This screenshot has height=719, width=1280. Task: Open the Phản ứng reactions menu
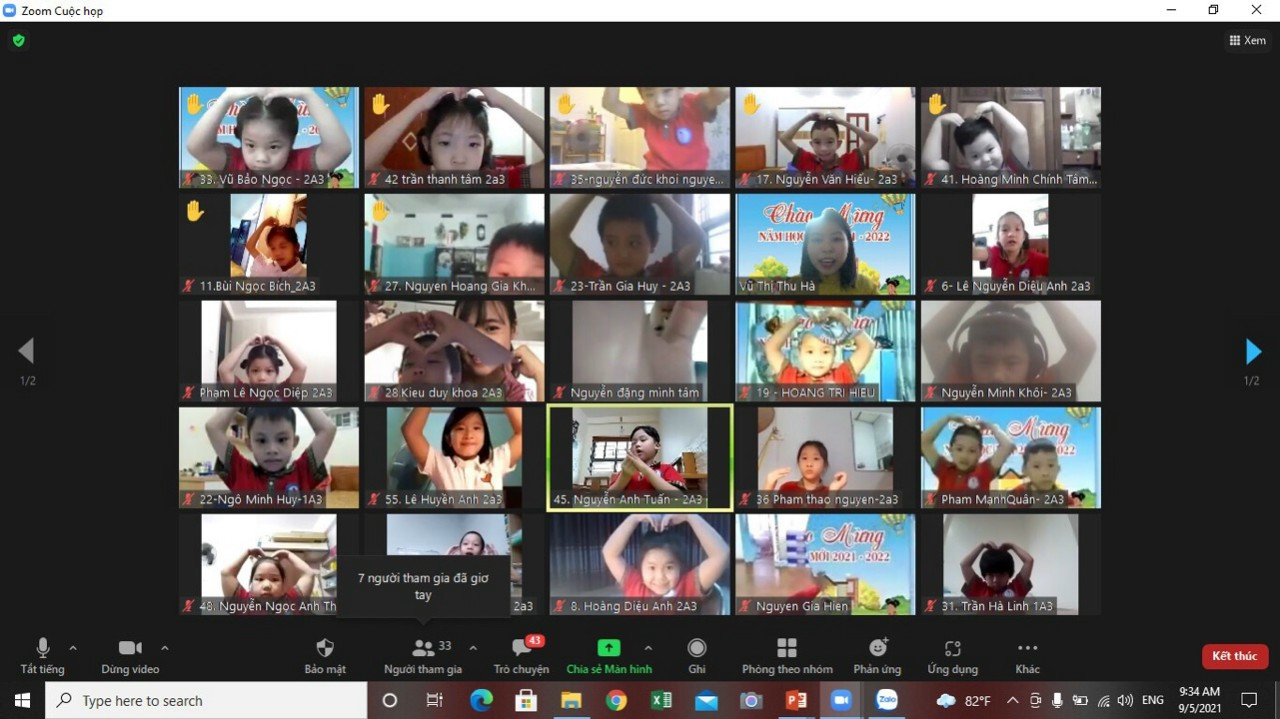tap(877, 649)
